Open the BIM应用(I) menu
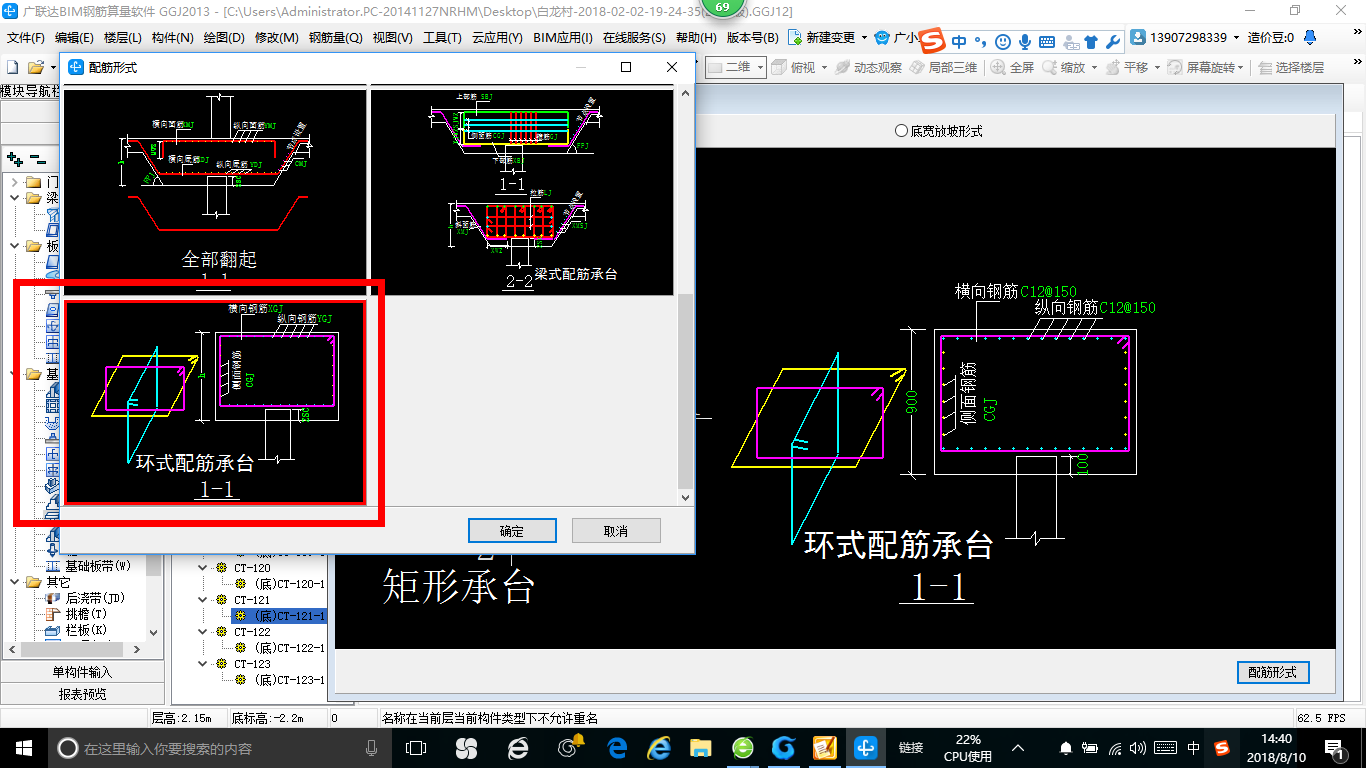The image size is (1366, 768). pyautogui.click(x=563, y=38)
